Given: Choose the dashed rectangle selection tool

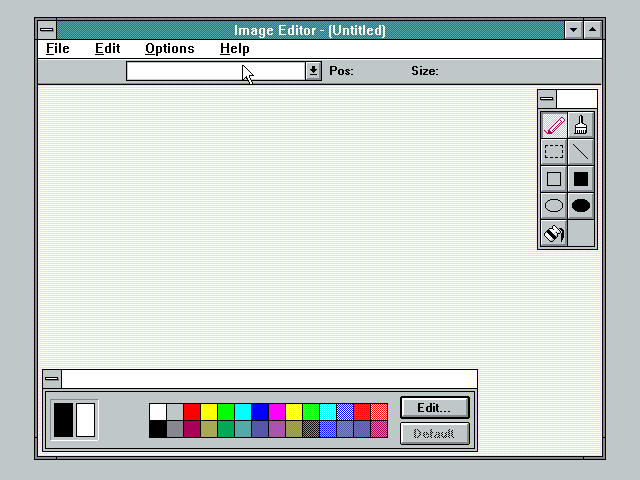Looking at the screenshot, I should click(x=554, y=152).
